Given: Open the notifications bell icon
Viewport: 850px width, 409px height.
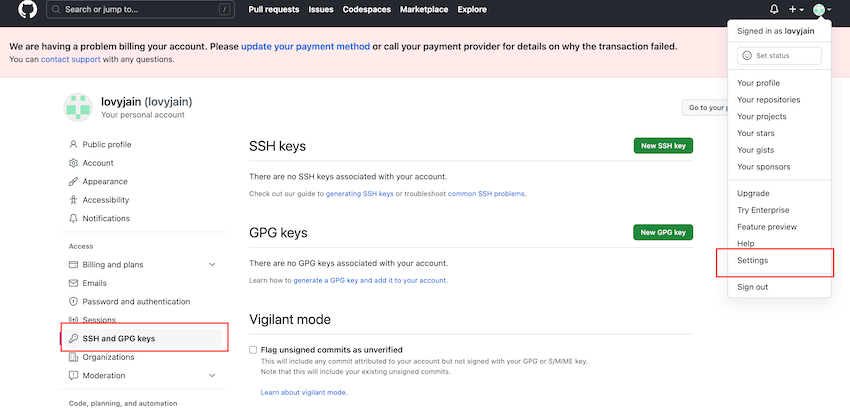Looking at the screenshot, I should (774, 9).
